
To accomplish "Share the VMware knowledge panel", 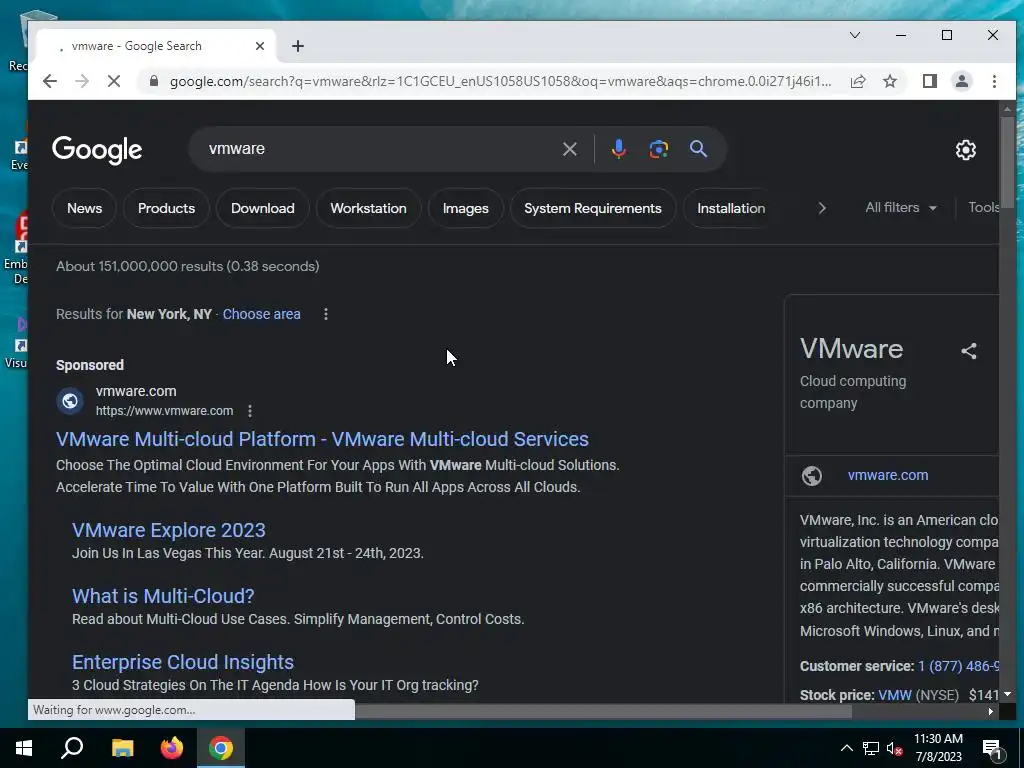I will tap(969, 351).
